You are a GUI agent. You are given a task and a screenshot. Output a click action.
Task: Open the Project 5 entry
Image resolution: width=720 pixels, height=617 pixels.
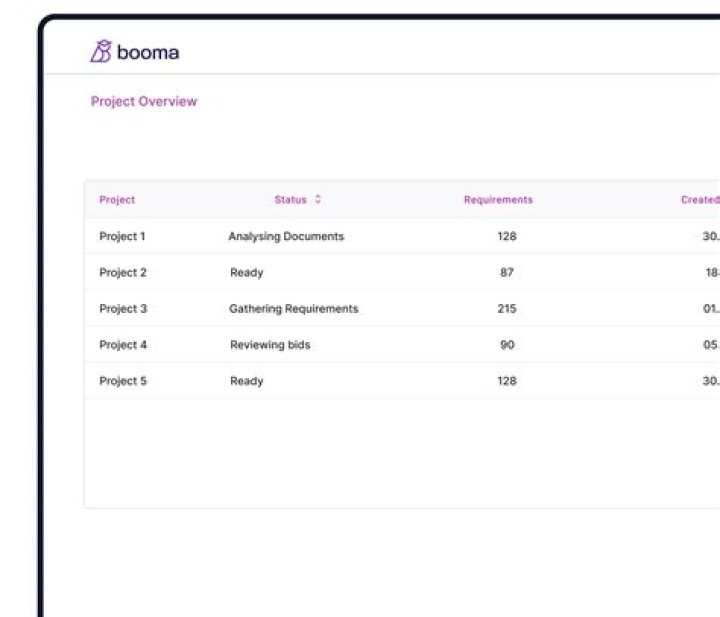122,381
